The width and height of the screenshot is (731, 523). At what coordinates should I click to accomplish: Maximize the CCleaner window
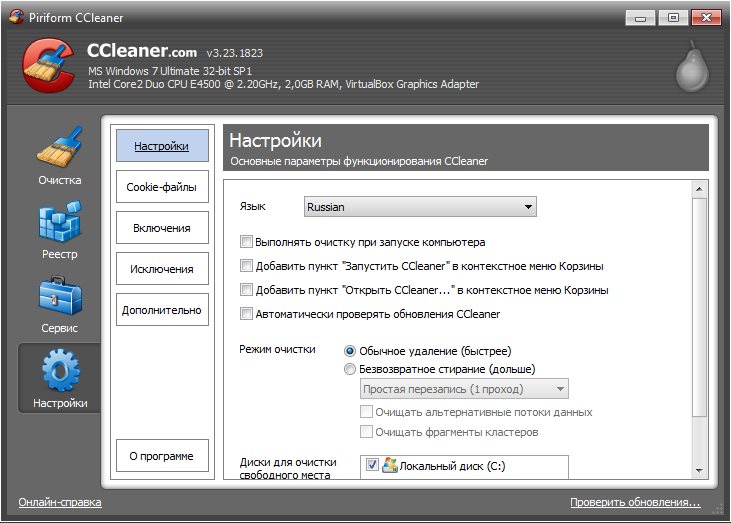tap(673, 18)
